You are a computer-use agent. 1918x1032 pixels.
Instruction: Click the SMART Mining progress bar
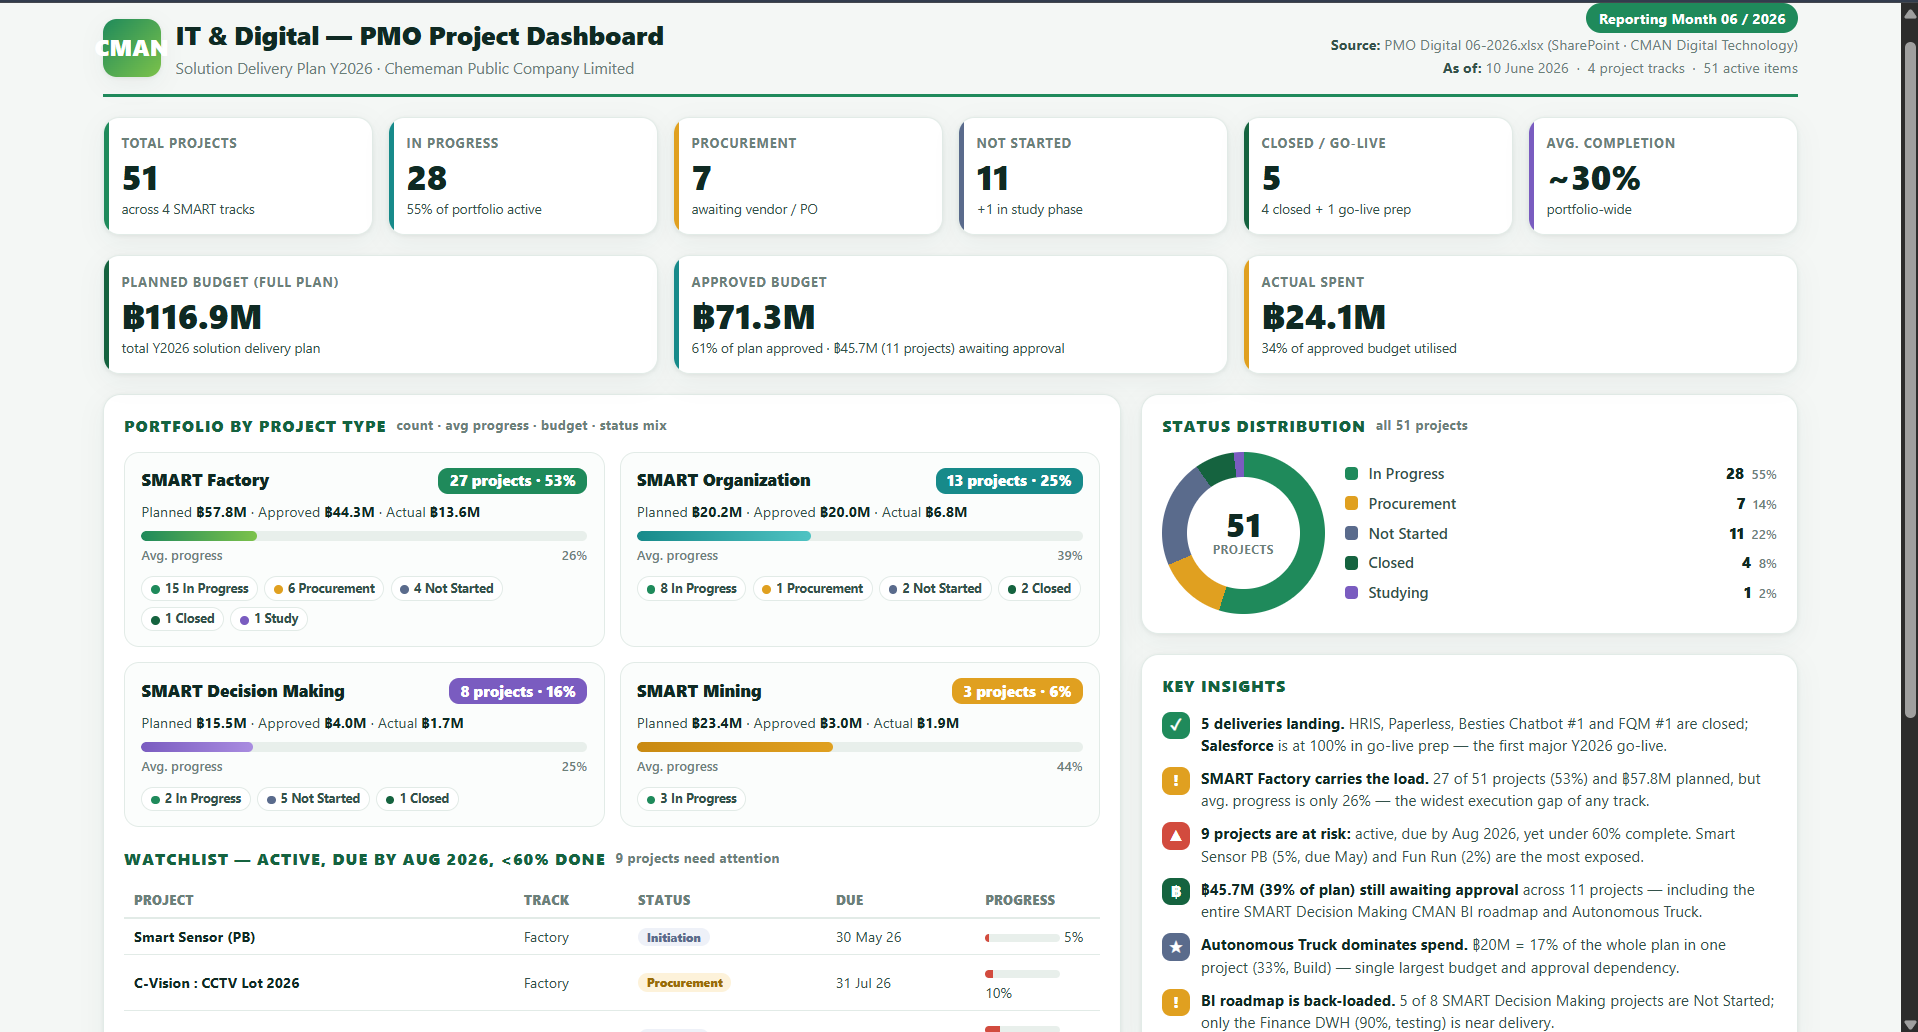pos(860,747)
